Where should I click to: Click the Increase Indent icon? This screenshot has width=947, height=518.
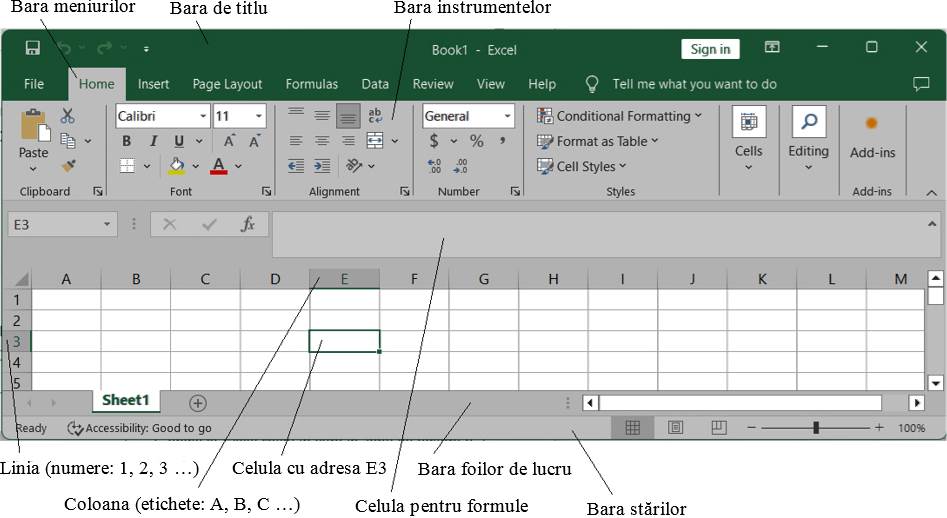pos(322,166)
